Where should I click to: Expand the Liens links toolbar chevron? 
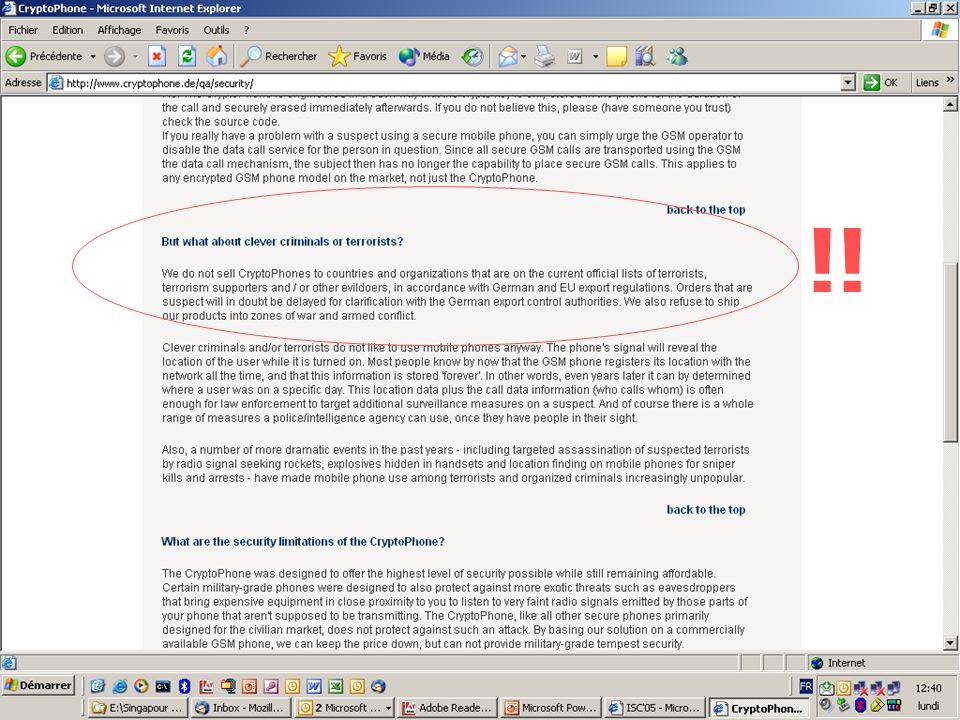point(950,80)
